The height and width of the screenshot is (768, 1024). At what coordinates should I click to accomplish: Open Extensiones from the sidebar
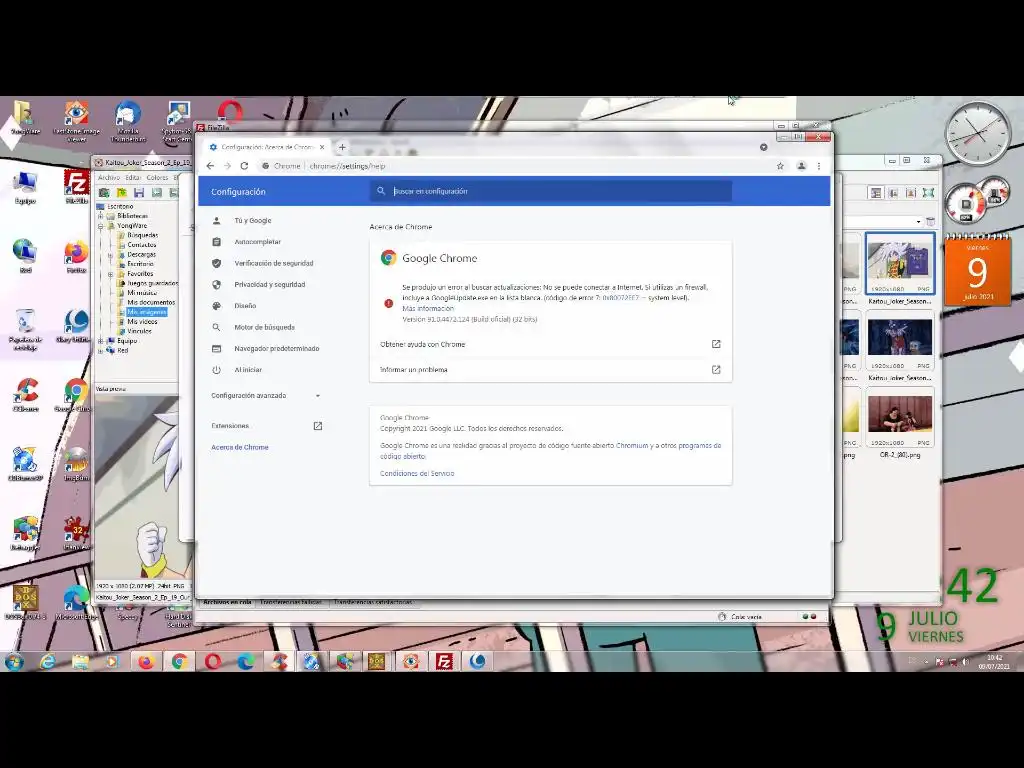tap(266, 426)
